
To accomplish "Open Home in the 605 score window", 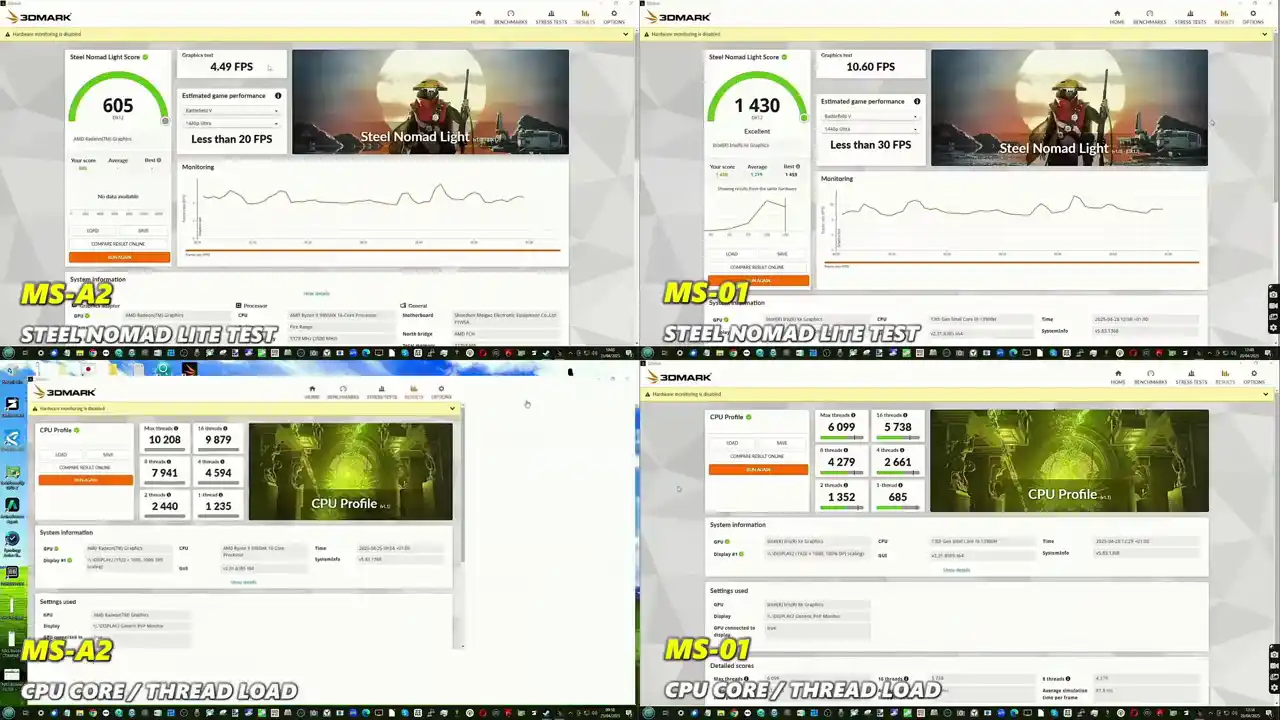I will click(x=478, y=17).
